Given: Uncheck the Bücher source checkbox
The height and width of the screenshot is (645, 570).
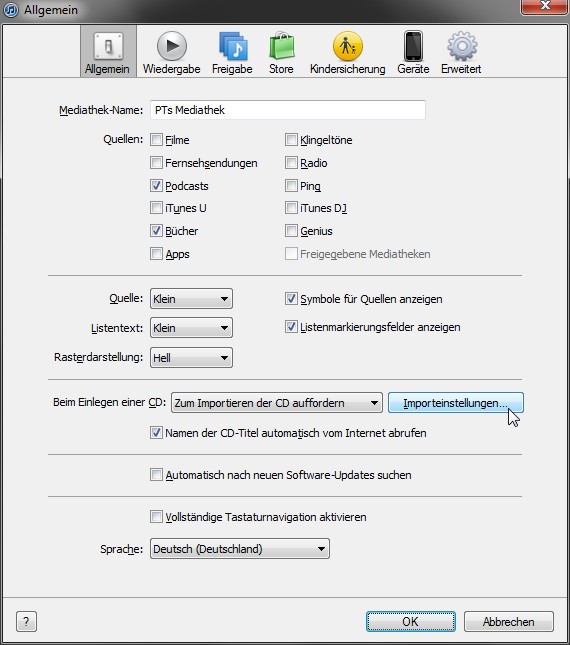Looking at the screenshot, I should point(156,231).
